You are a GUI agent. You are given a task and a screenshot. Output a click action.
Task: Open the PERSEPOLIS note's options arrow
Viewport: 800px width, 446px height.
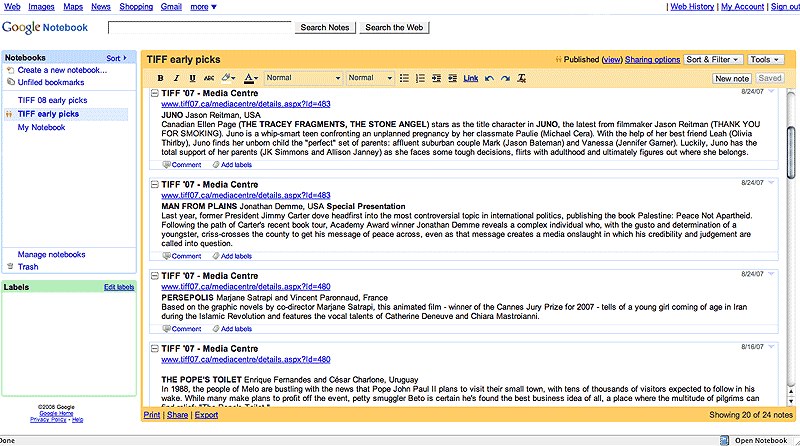[x=771, y=274]
